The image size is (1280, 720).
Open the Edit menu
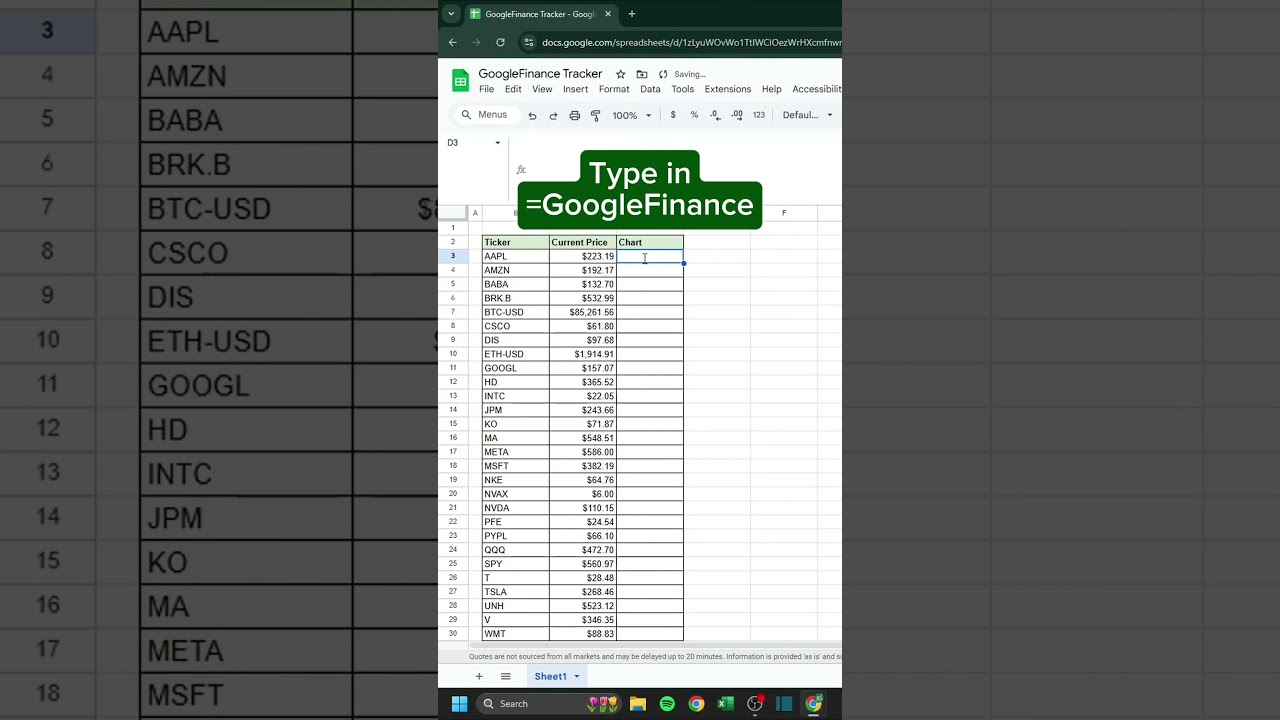click(513, 89)
